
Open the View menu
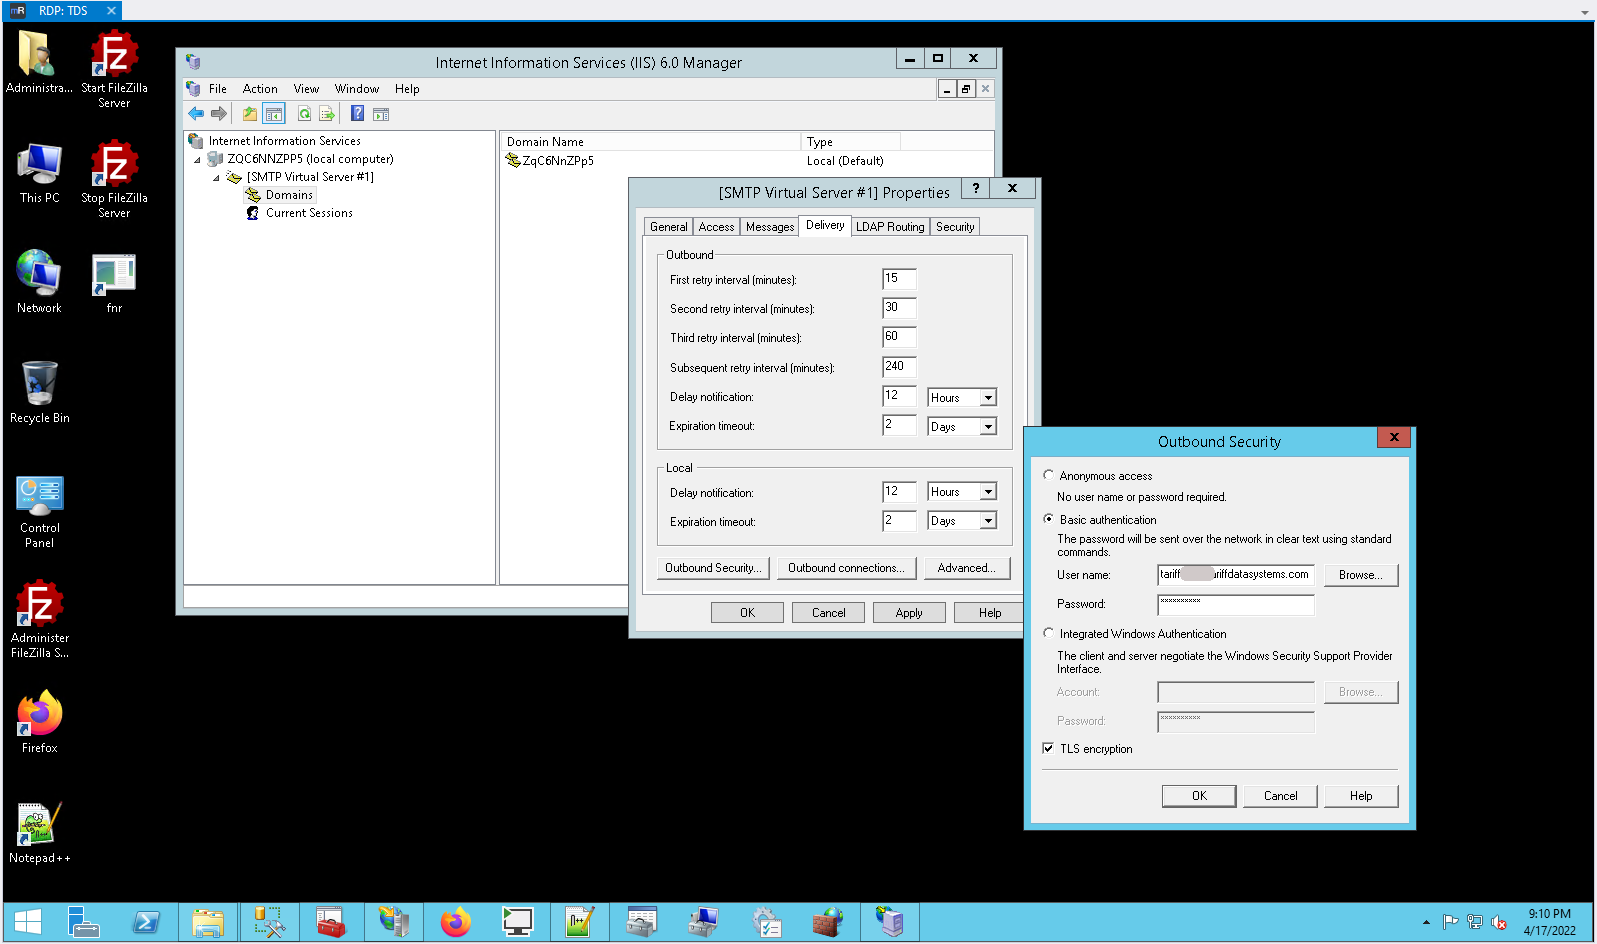306,89
